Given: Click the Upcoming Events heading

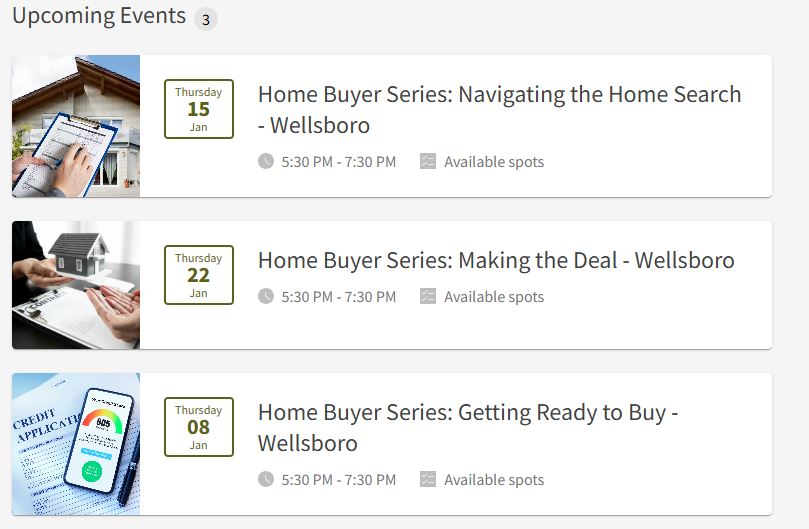Looking at the screenshot, I should (99, 16).
